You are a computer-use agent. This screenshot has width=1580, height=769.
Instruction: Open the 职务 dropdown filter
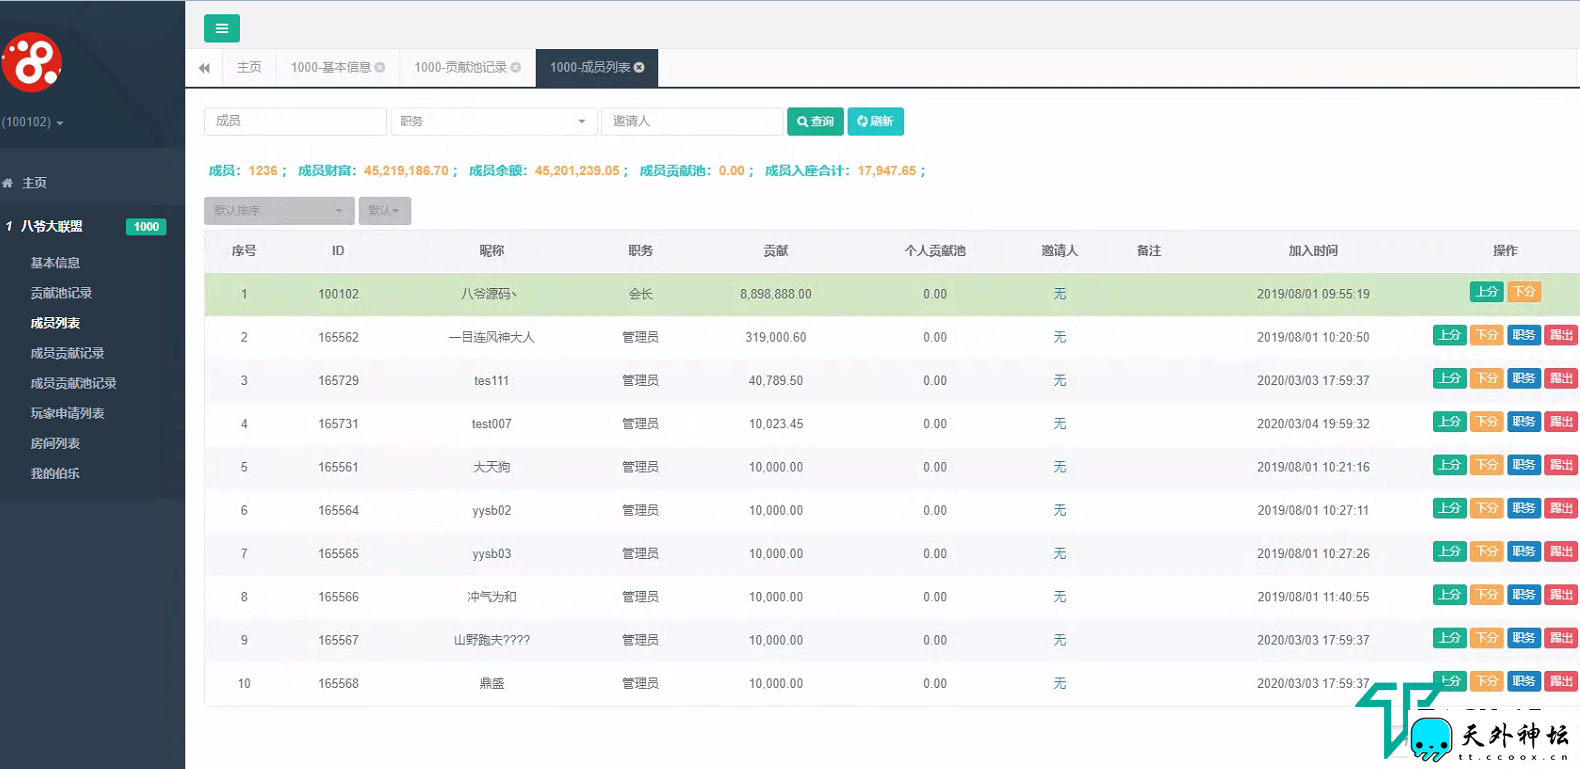coord(494,121)
